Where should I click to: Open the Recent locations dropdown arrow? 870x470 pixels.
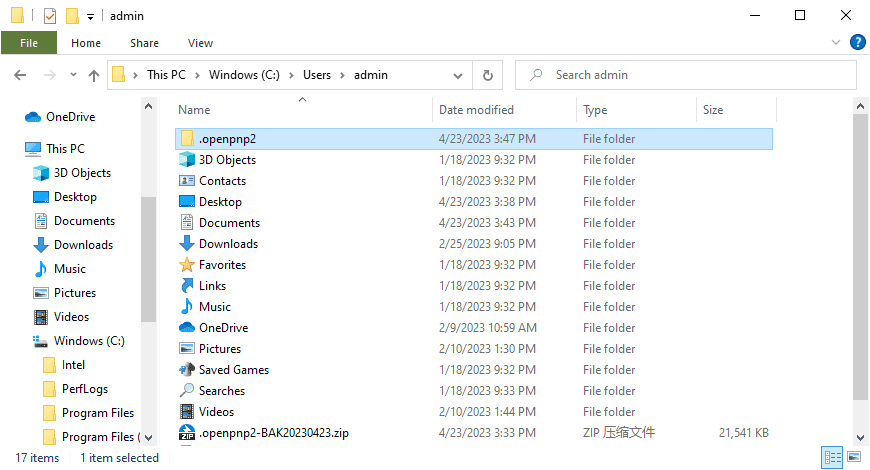point(72,75)
